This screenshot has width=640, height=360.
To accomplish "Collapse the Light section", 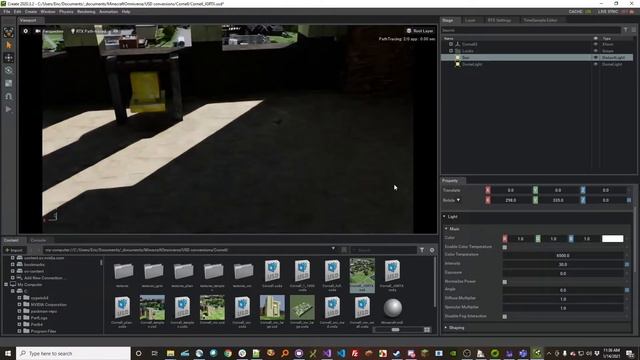I will tap(445, 217).
